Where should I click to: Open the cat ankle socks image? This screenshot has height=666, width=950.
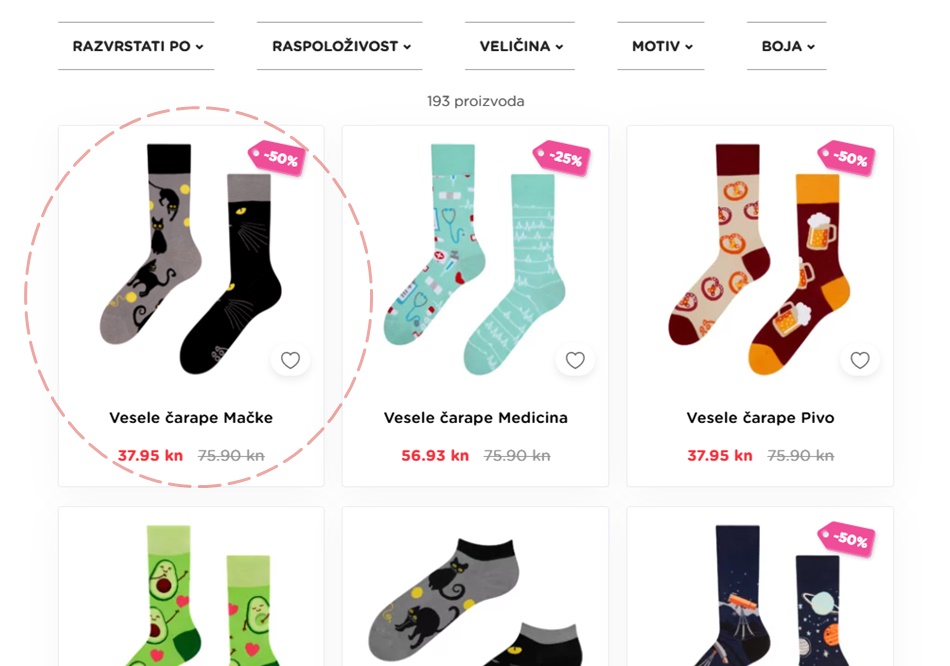pos(476,602)
